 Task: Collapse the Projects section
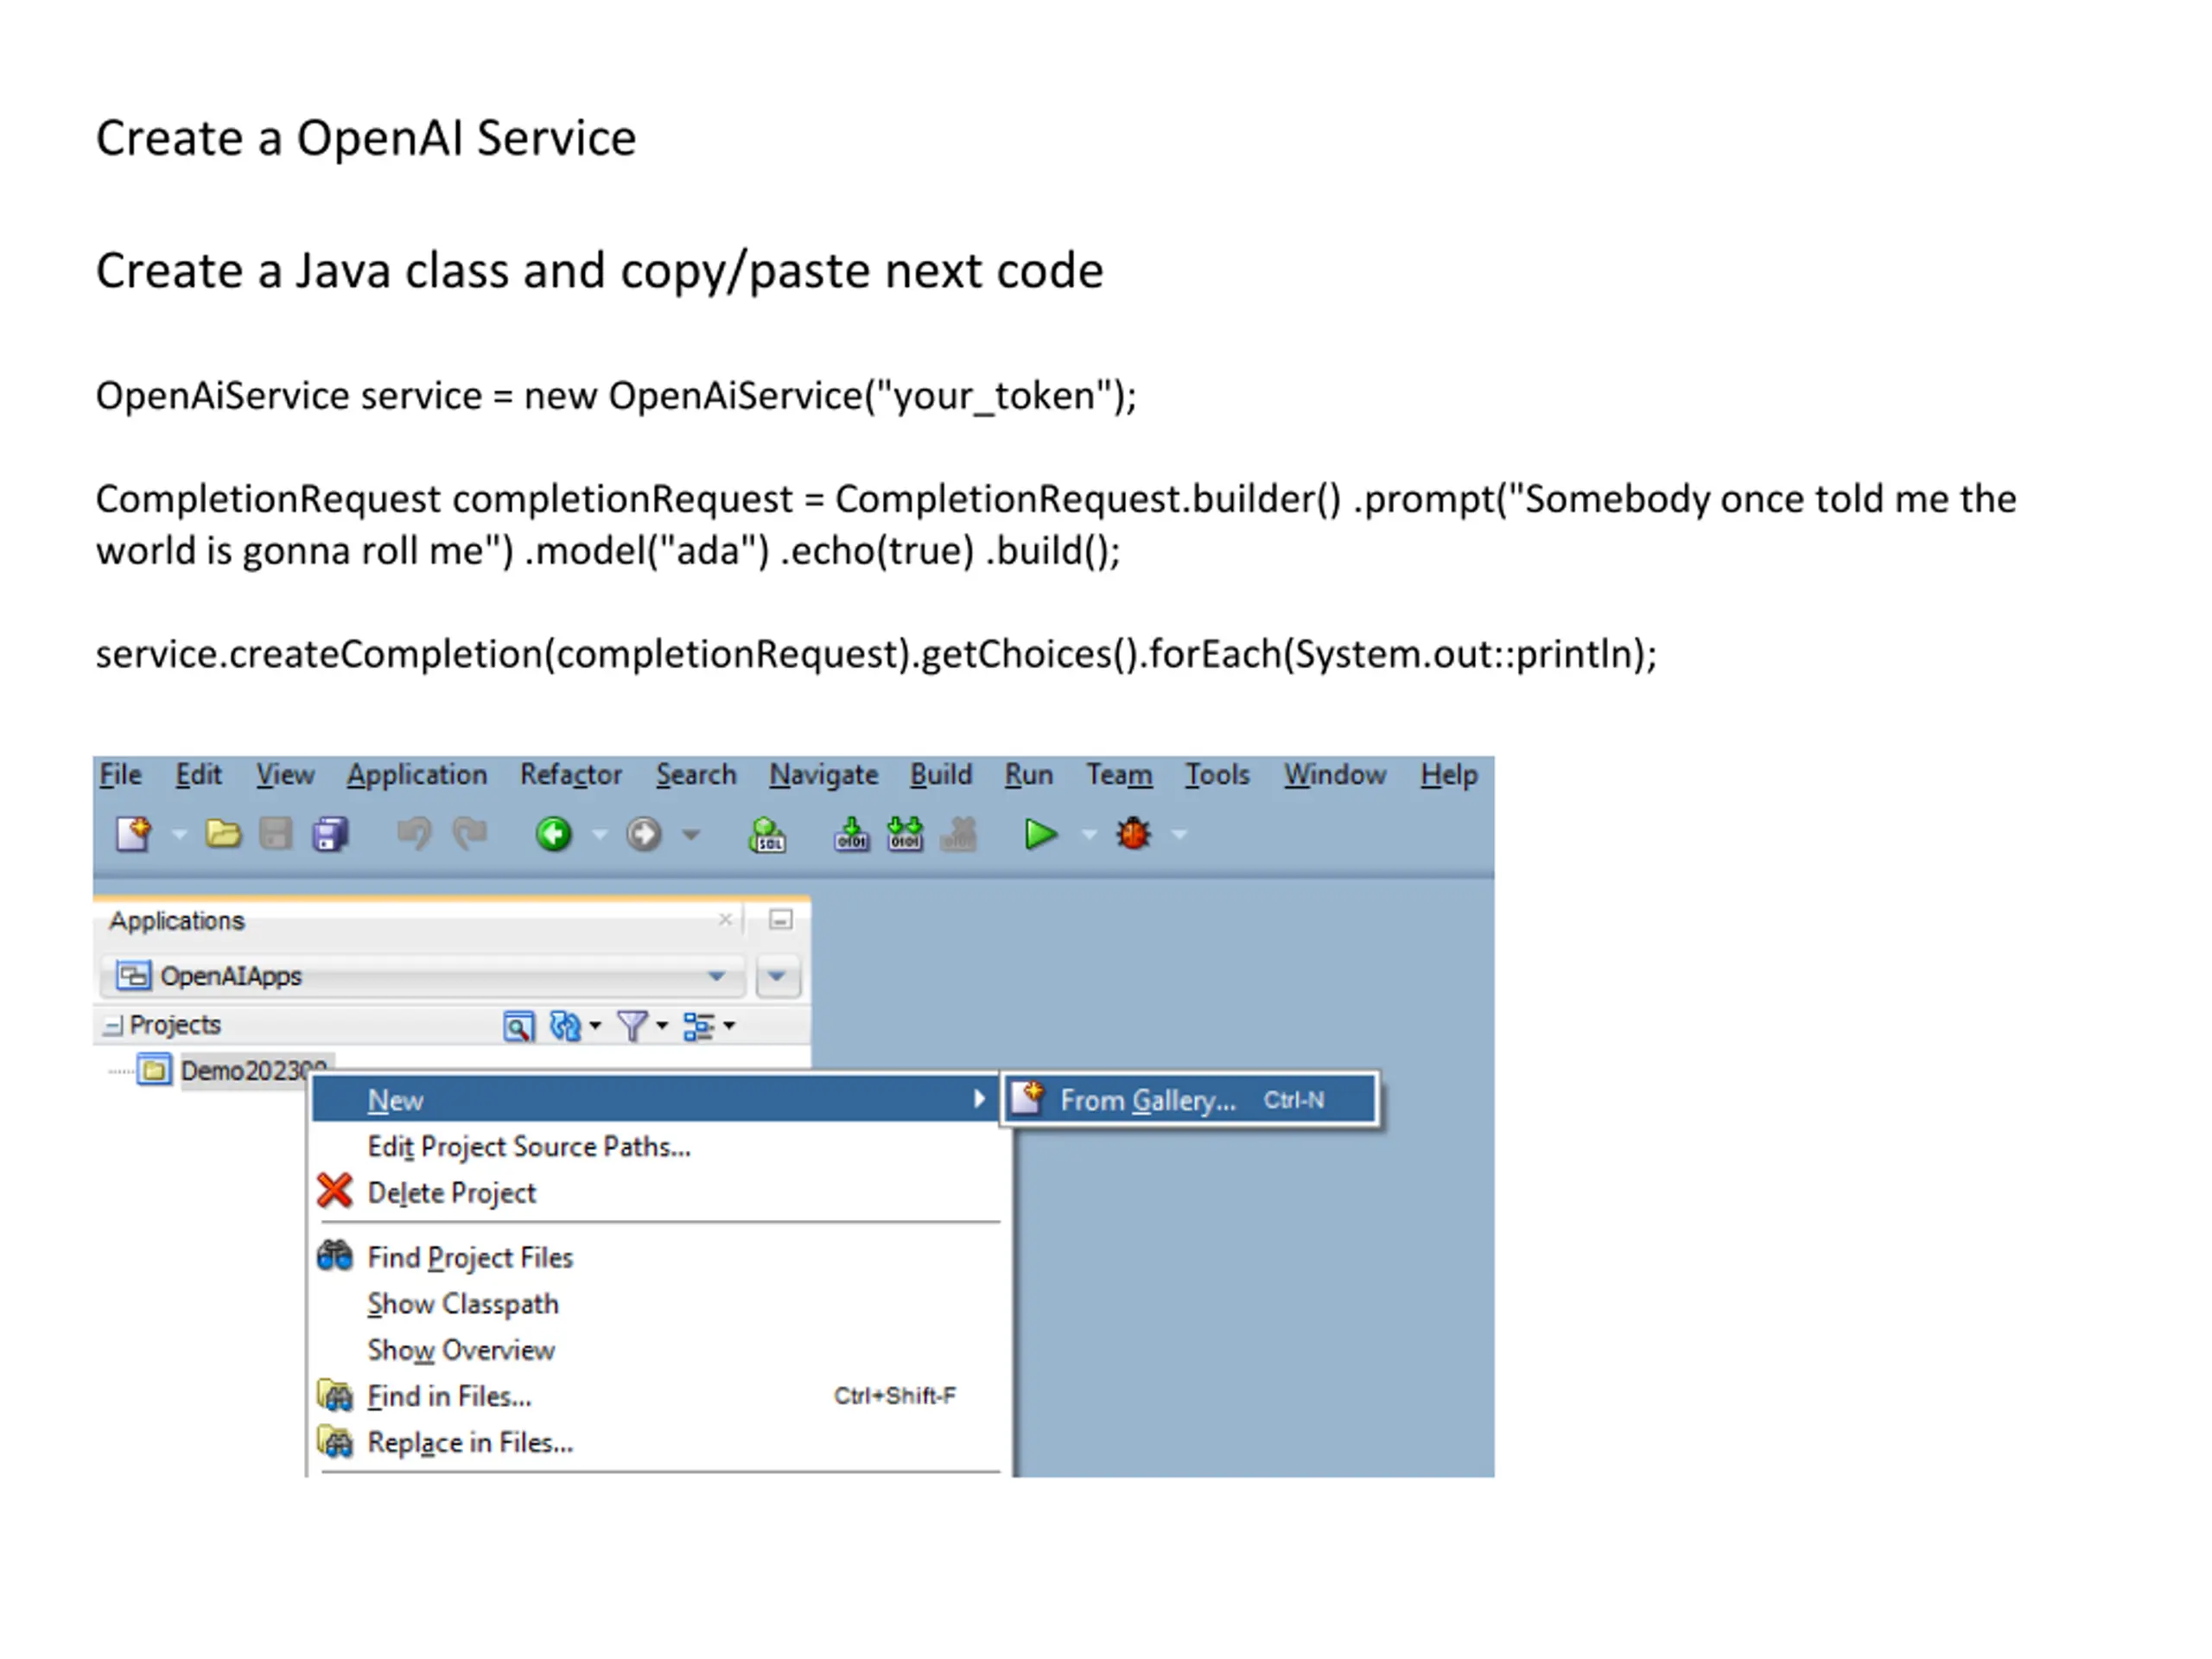pyautogui.click(x=113, y=1026)
